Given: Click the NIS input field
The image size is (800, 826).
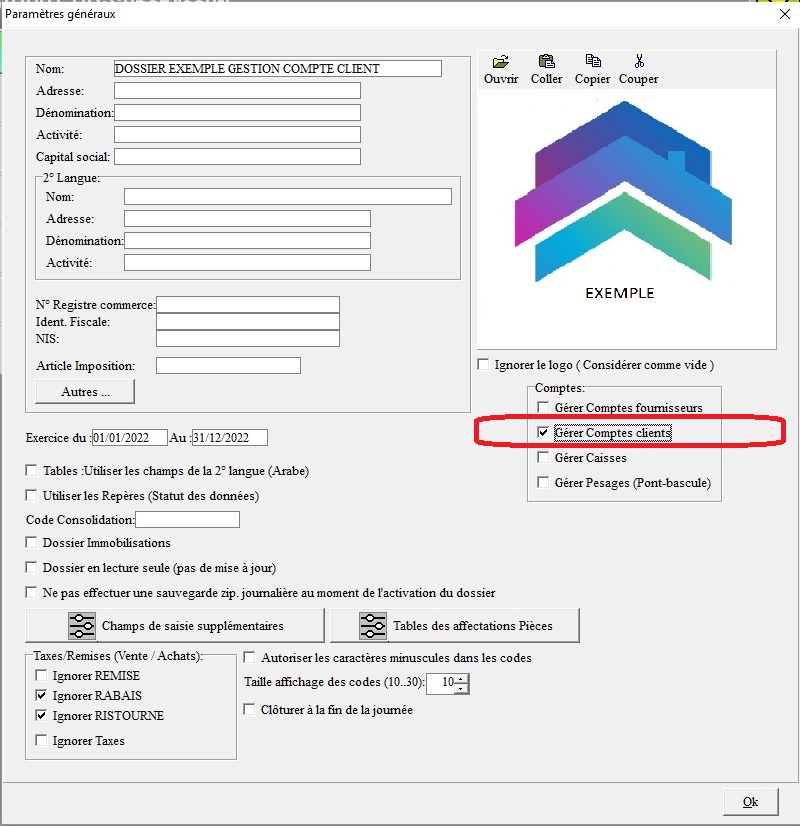Looking at the screenshot, I should click(248, 338).
